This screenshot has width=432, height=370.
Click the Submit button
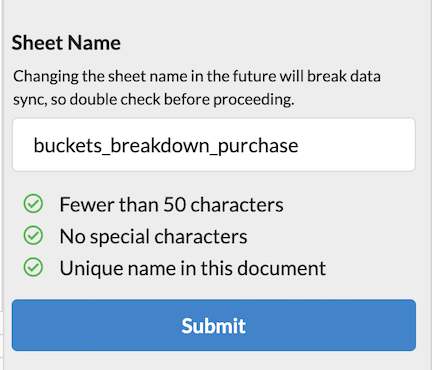(214, 325)
